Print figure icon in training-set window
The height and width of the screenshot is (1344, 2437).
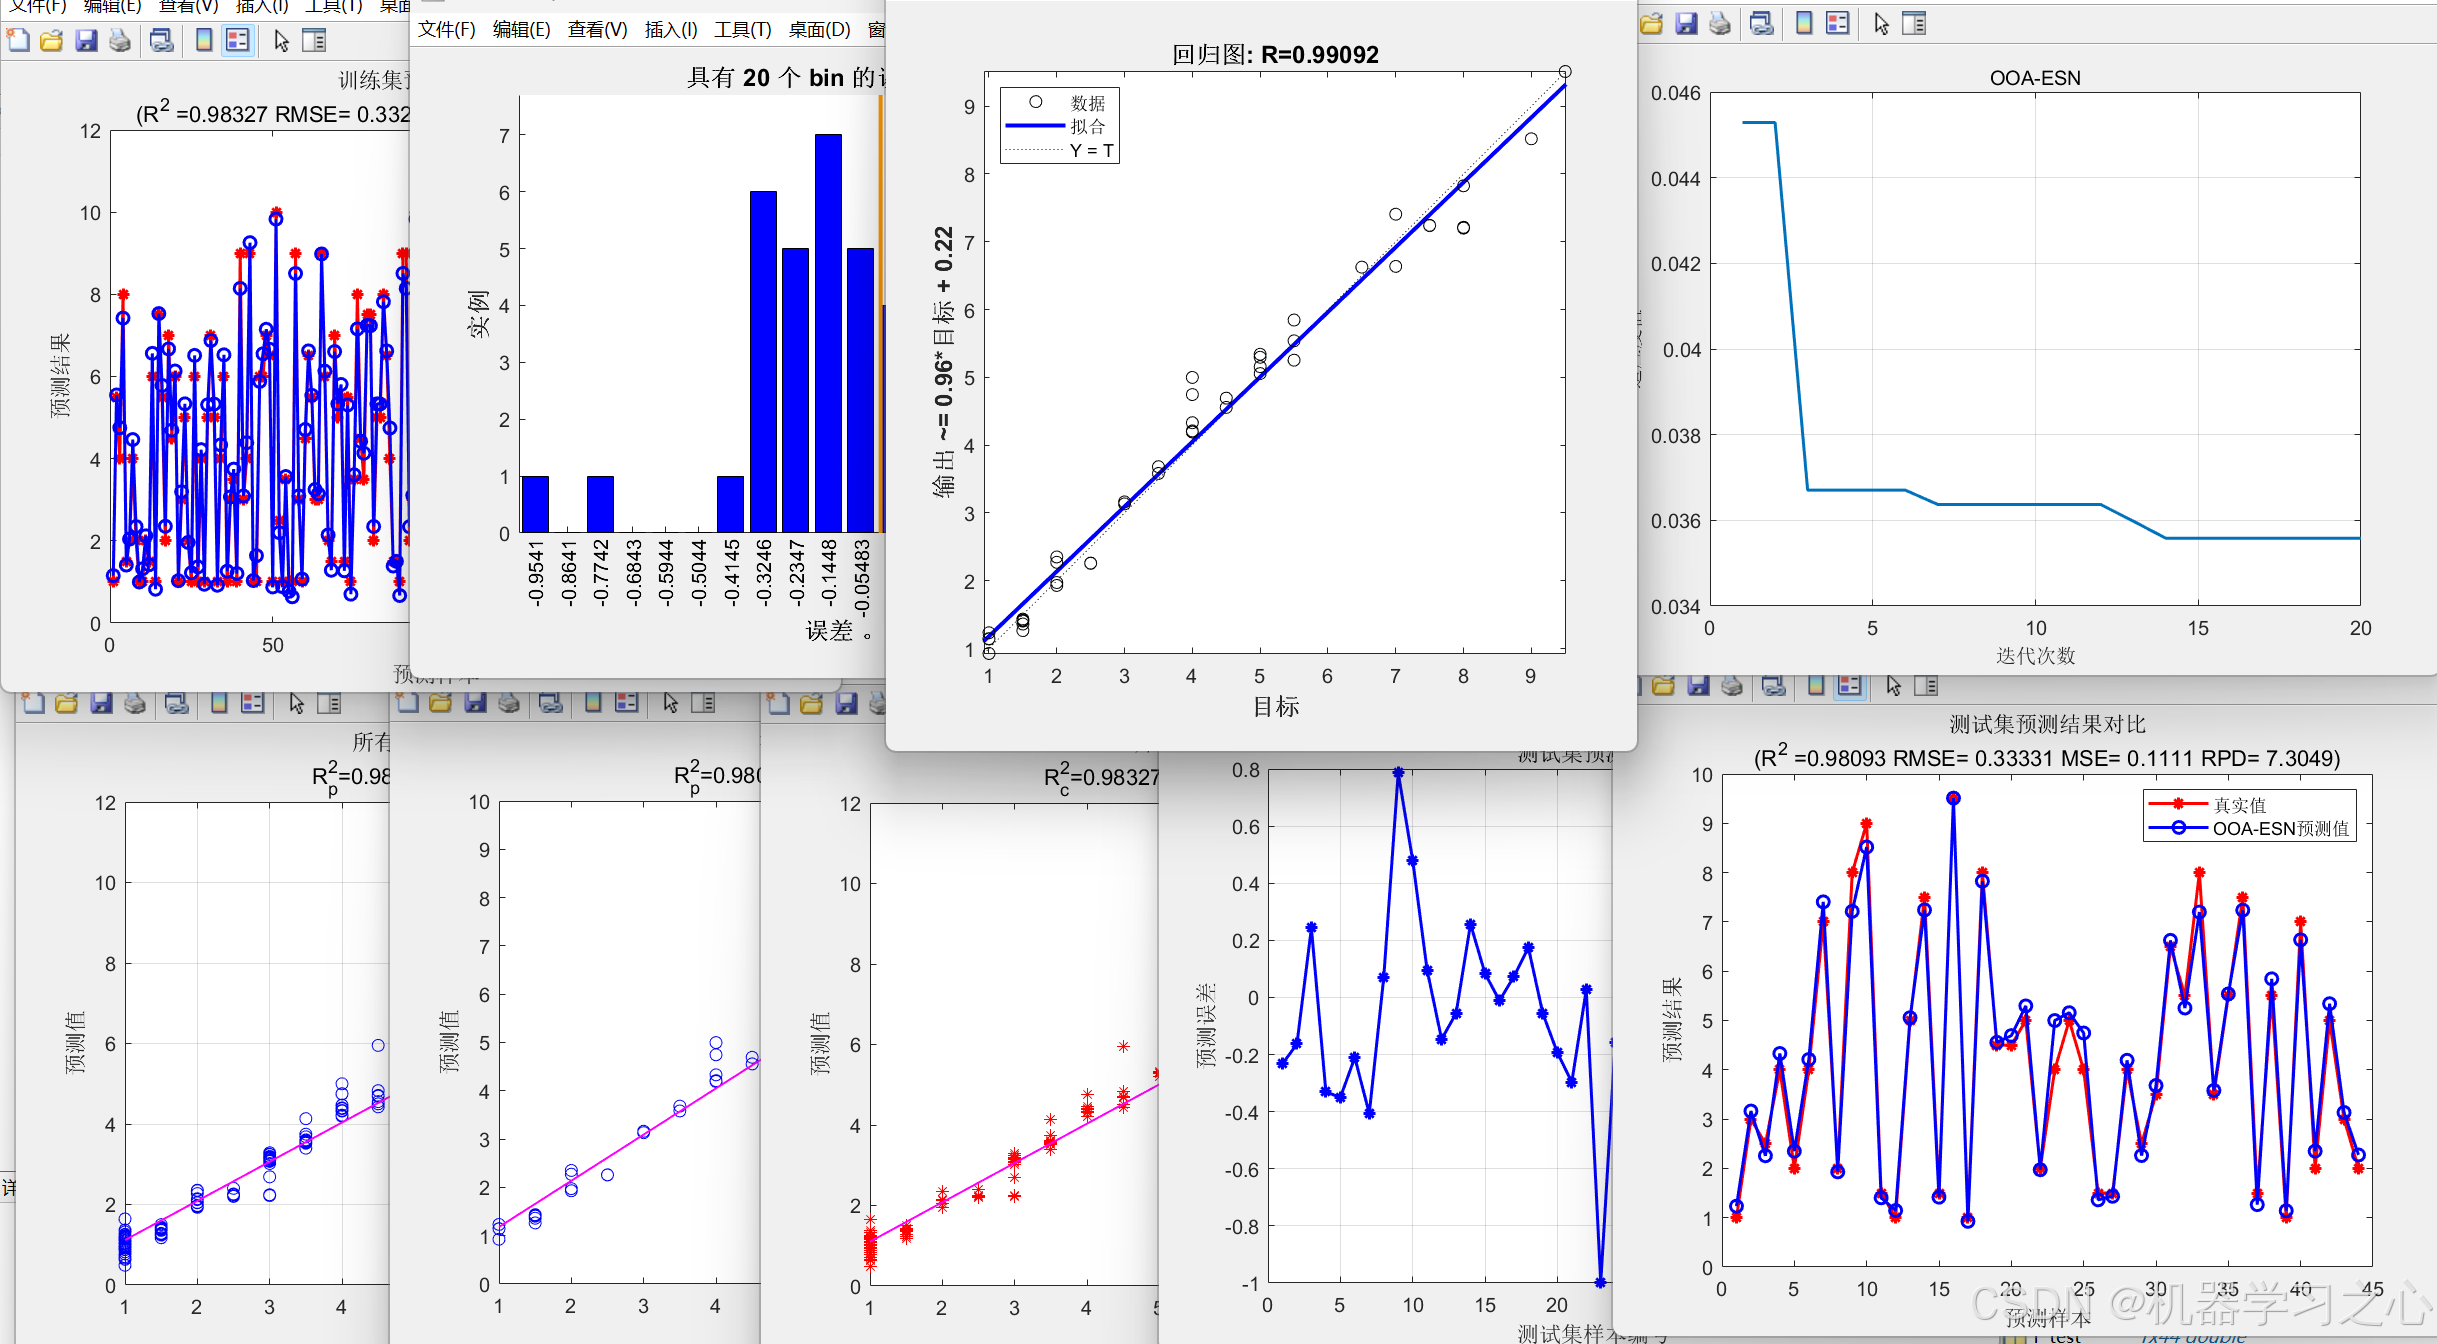pos(120,41)
